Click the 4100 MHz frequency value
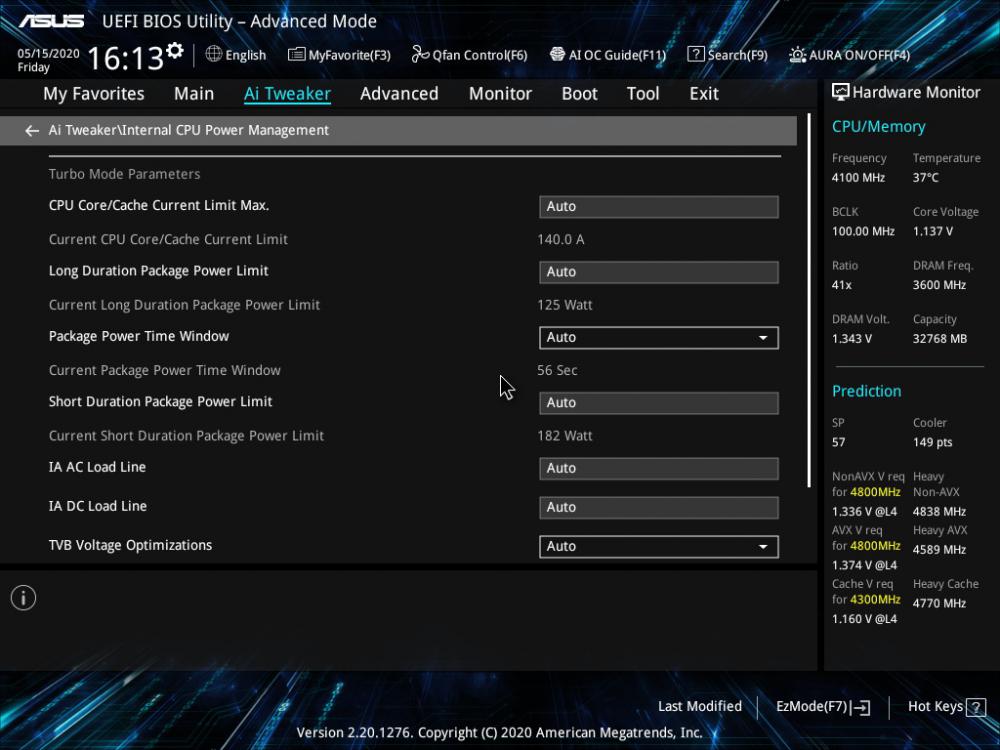 pos(858,178)
